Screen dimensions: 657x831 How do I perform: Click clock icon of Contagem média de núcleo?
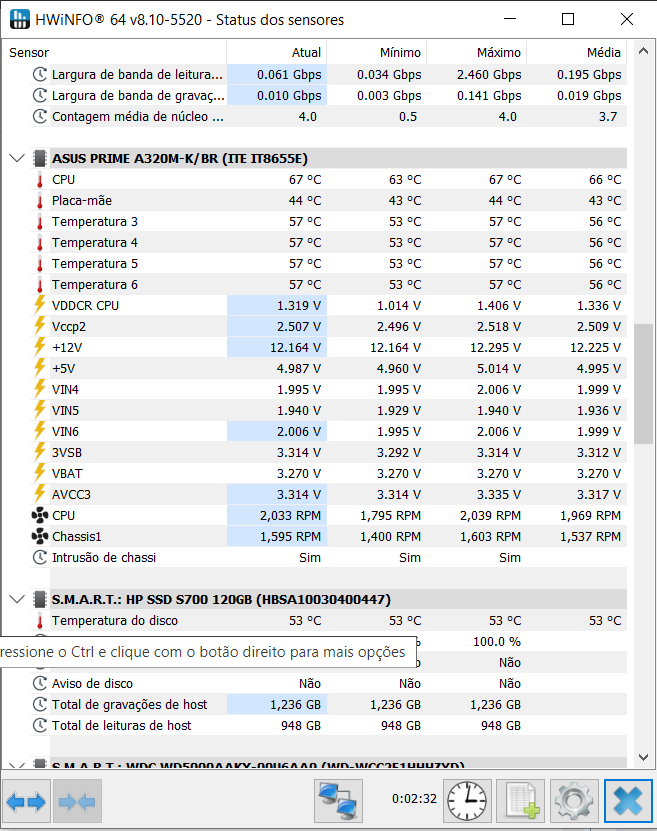(x=40, y=117)
